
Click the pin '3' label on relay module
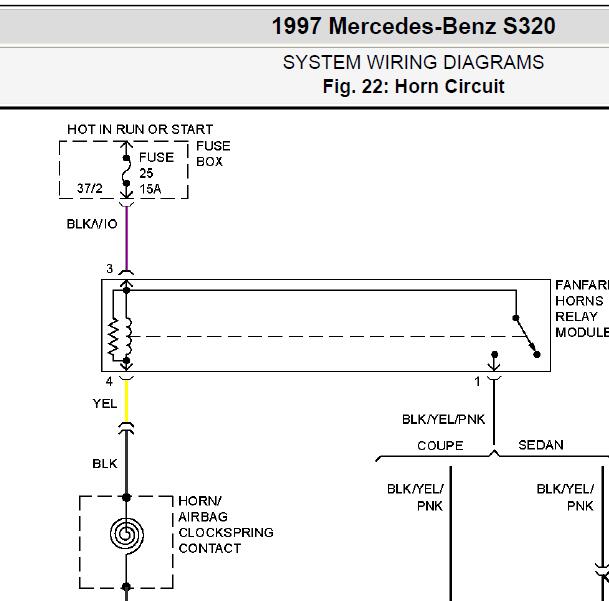(110, 268)
